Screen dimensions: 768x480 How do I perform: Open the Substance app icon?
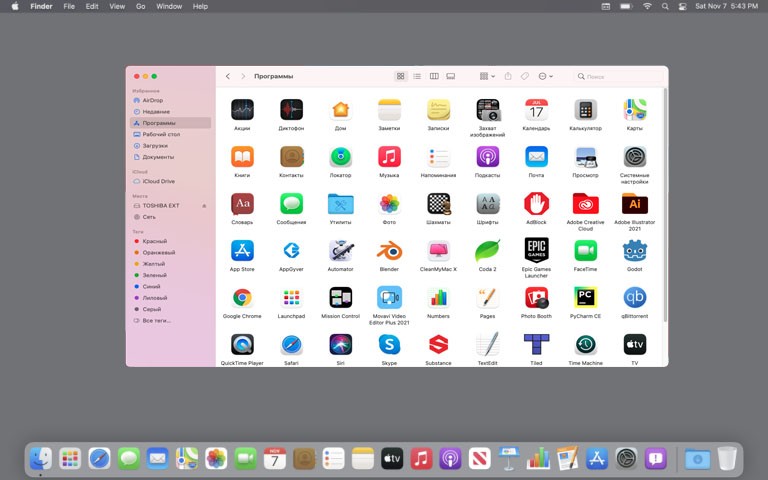pos(438,344)
